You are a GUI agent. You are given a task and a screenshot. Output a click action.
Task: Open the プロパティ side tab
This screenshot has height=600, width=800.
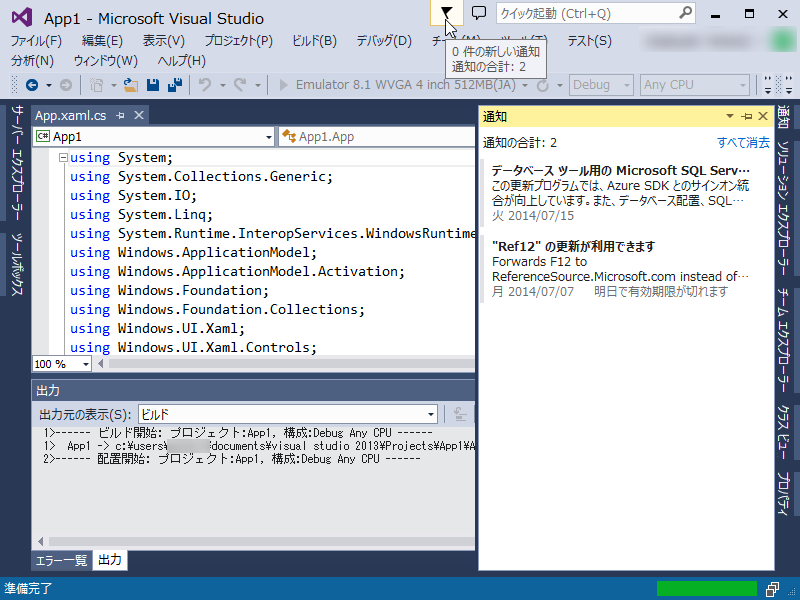tap(784, 493)
